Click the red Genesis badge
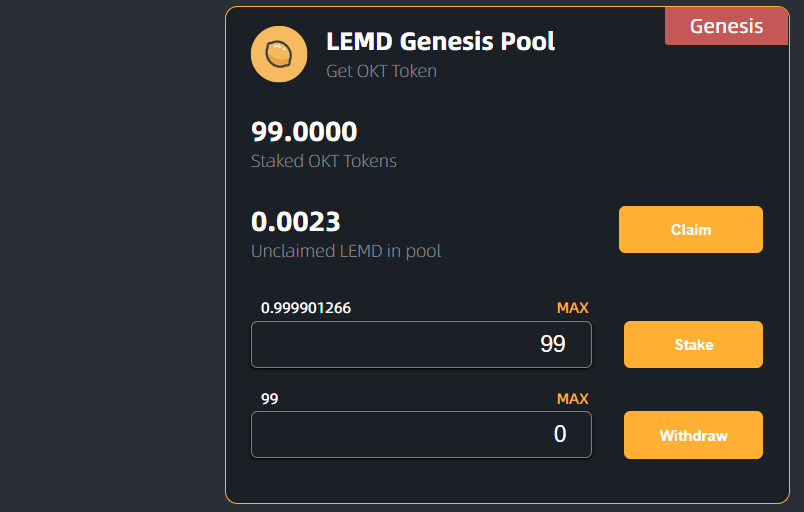This screenshot has width=804, height=512. pos(727,26)
